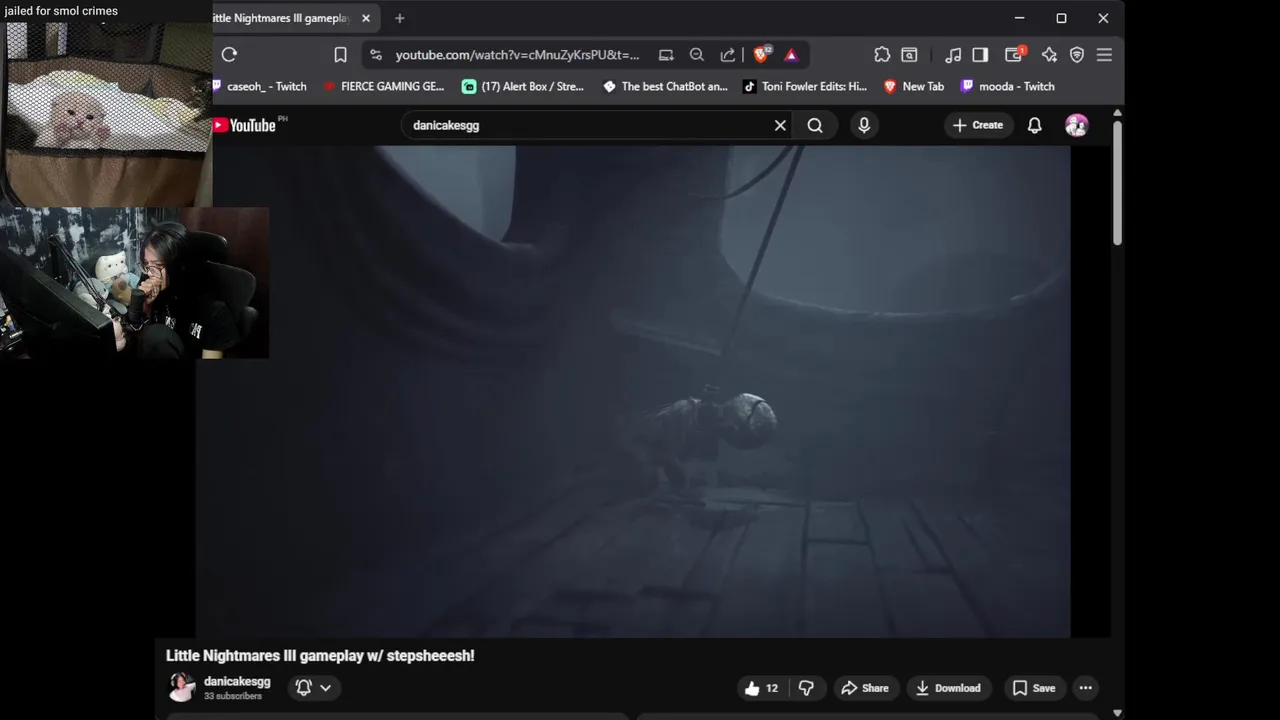This screenshot has height=720, width=1280.
Task: Click the zoom magnifier icon in address bar
Action: [x=697, y=55]
